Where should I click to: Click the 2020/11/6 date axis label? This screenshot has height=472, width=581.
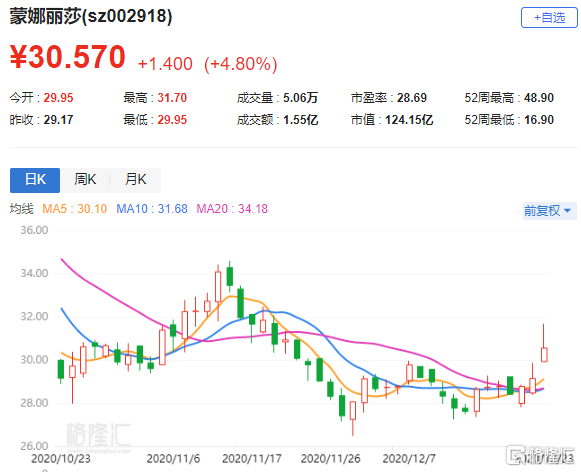[173, 459]
